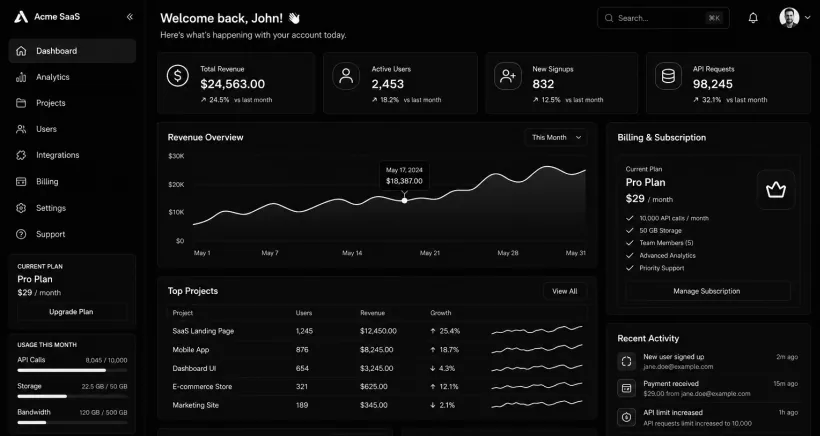Click View All in Top Projects

click(x=565, y=291)
